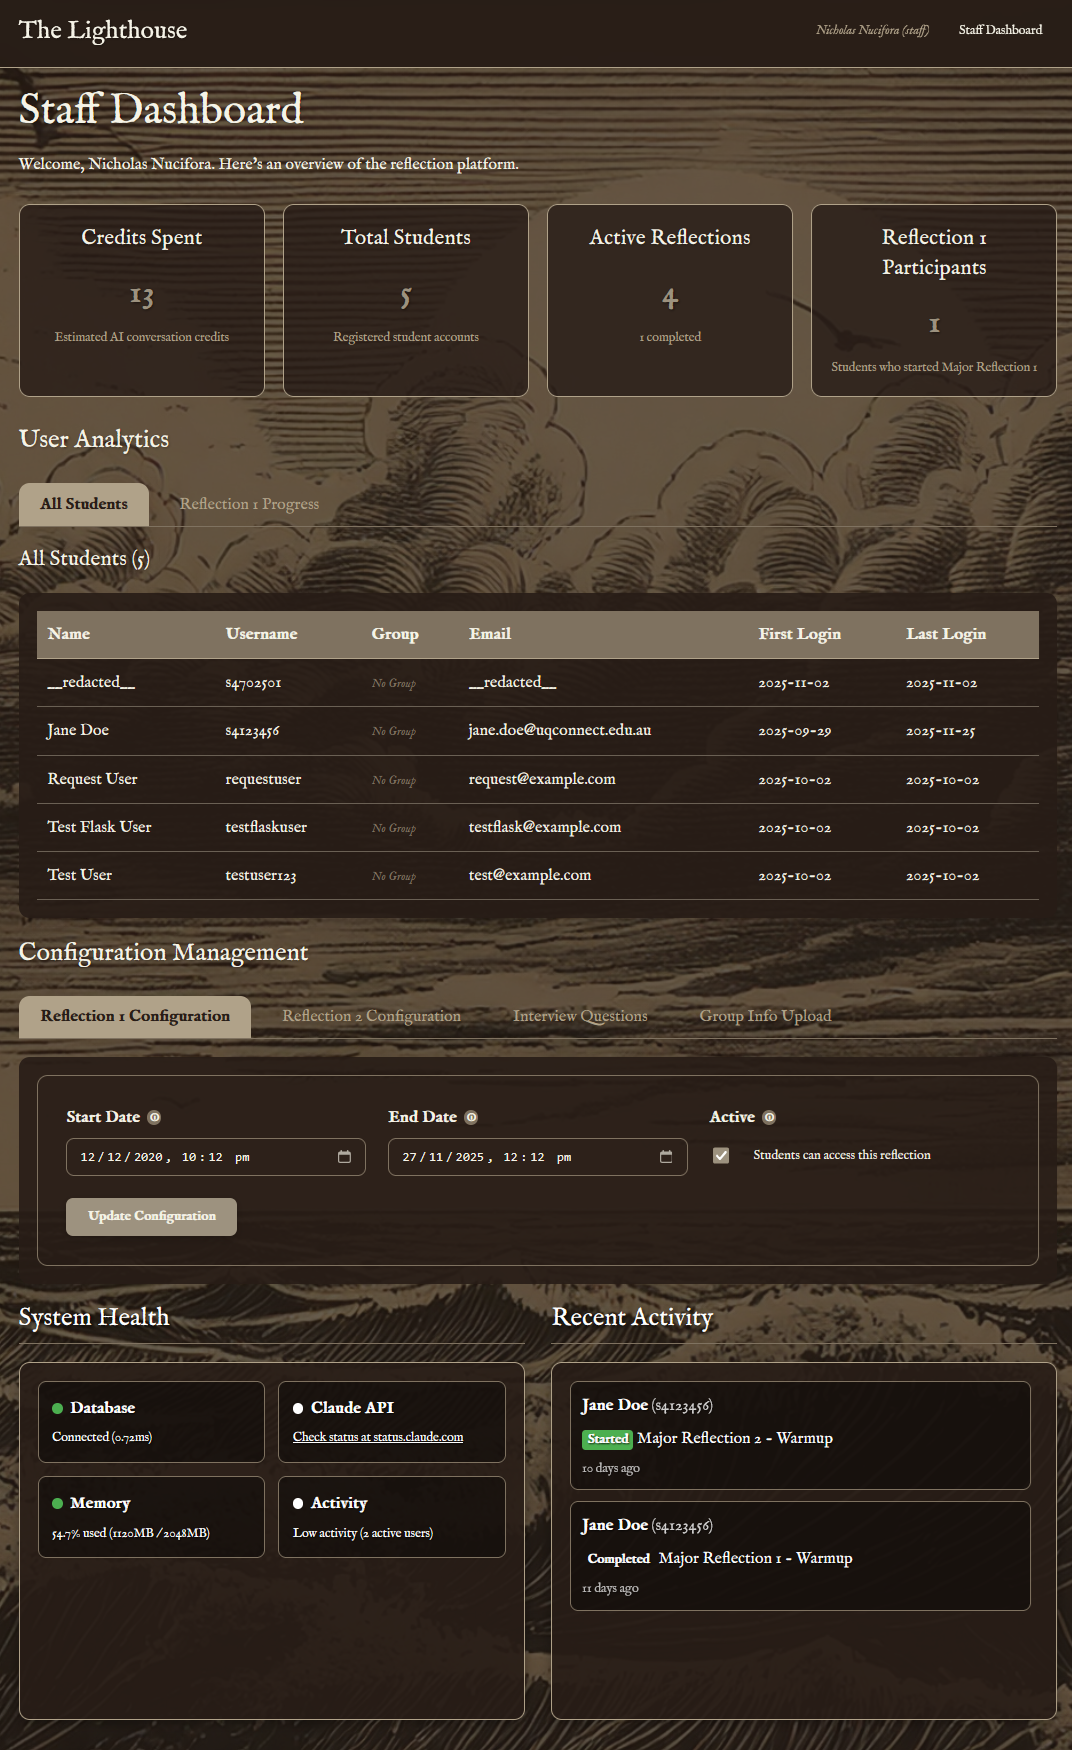The image size is (1072, 1750).
Task: Uncheck Students can access this reflection
Action: tap(721, 1155)
